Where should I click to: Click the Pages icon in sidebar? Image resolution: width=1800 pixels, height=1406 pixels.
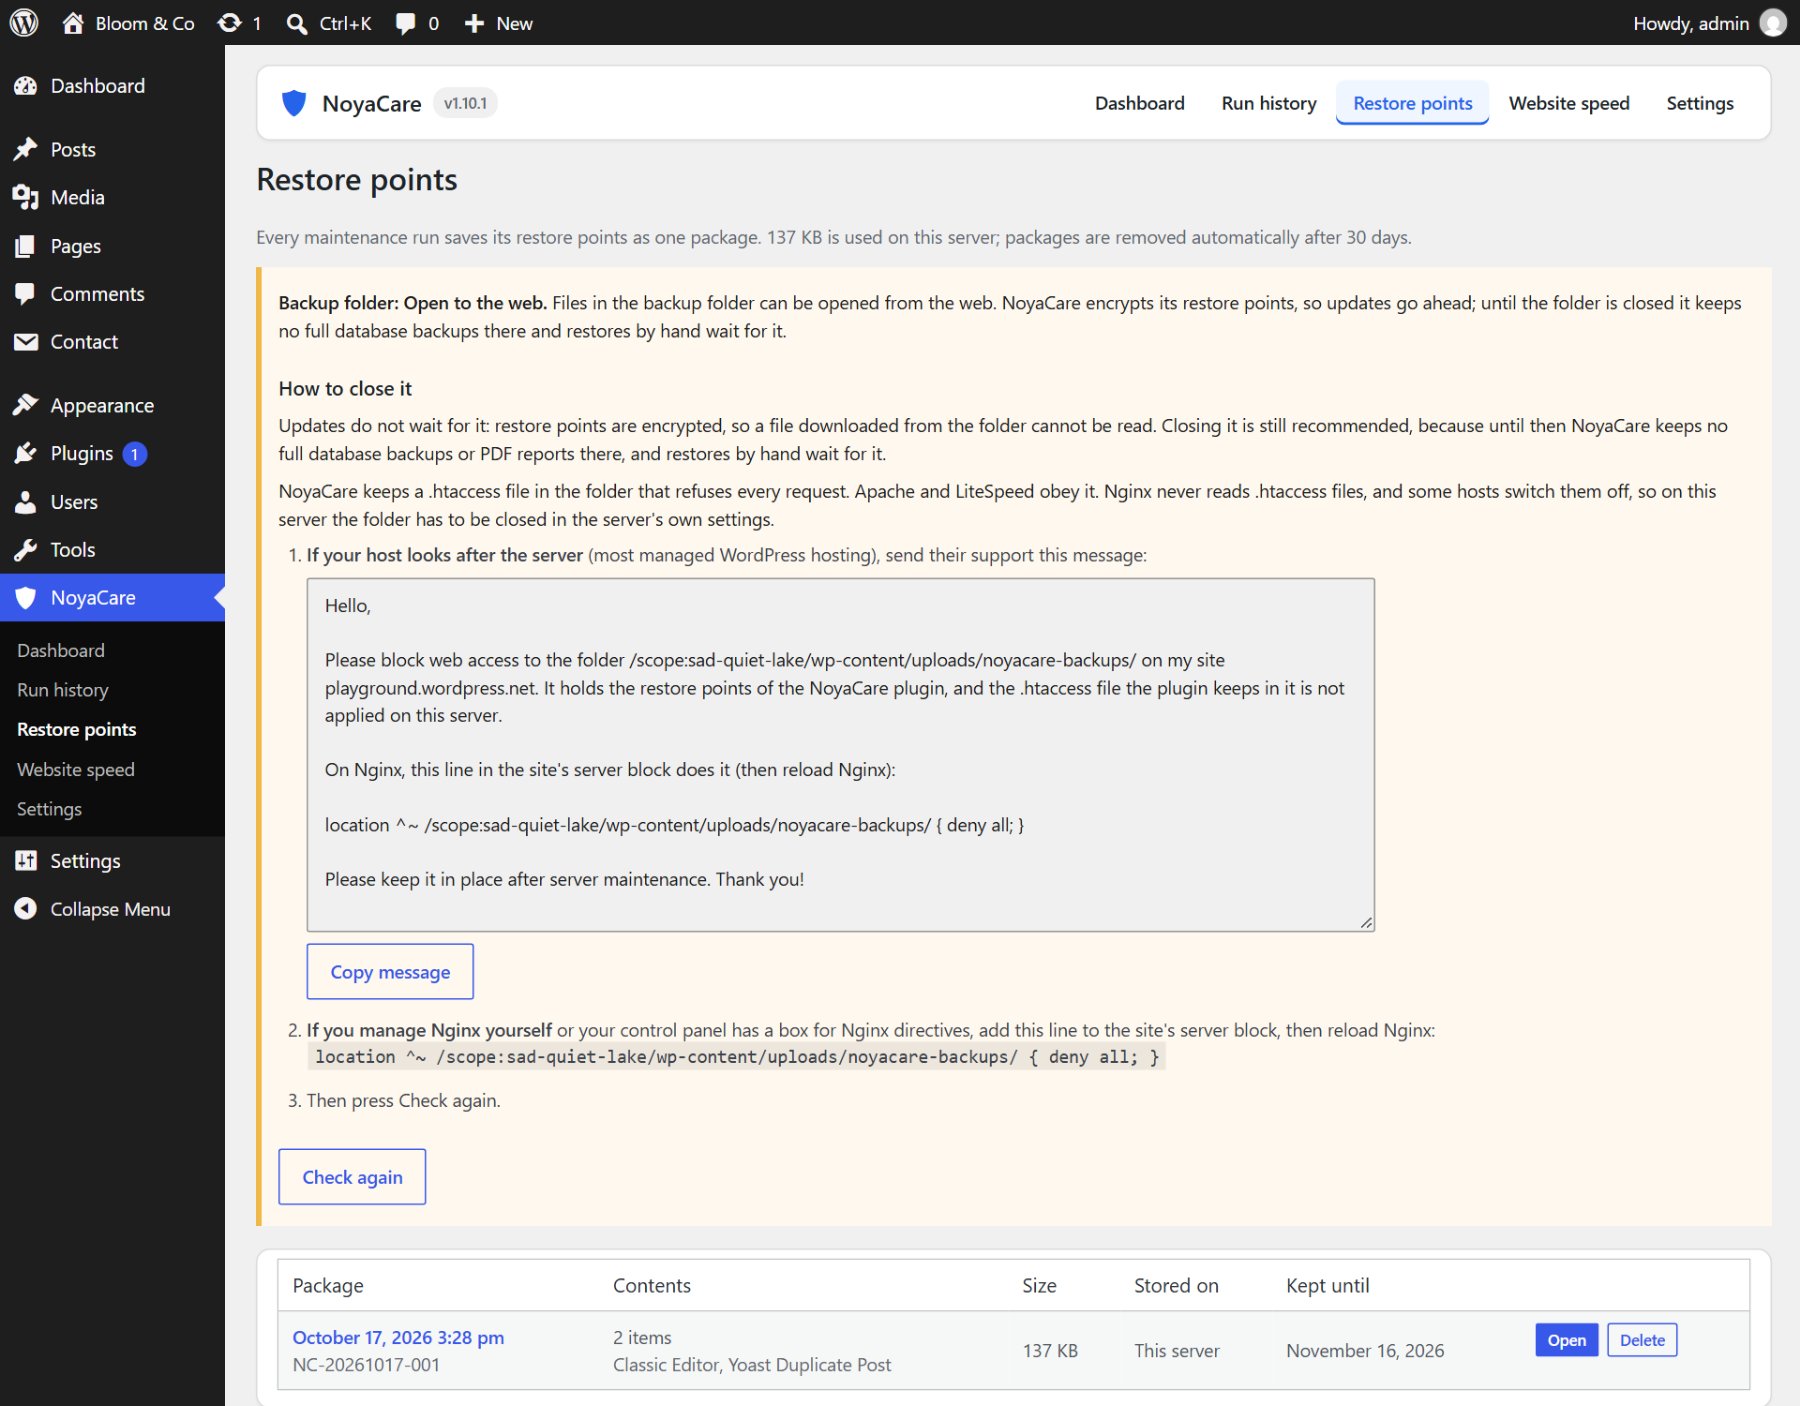(26, 246)
